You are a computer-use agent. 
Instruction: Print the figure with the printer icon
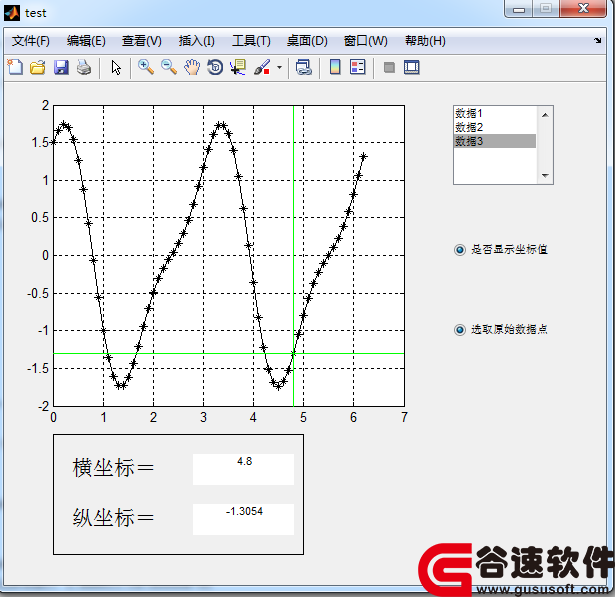[x=84, y=67]
